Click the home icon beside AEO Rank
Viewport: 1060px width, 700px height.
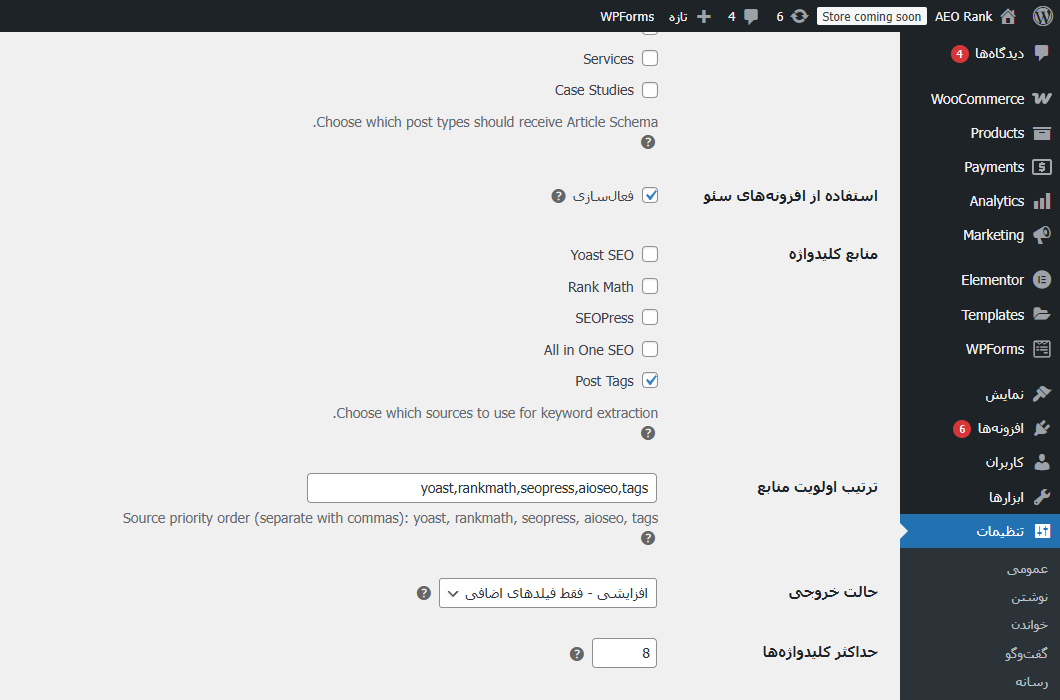1008,16
